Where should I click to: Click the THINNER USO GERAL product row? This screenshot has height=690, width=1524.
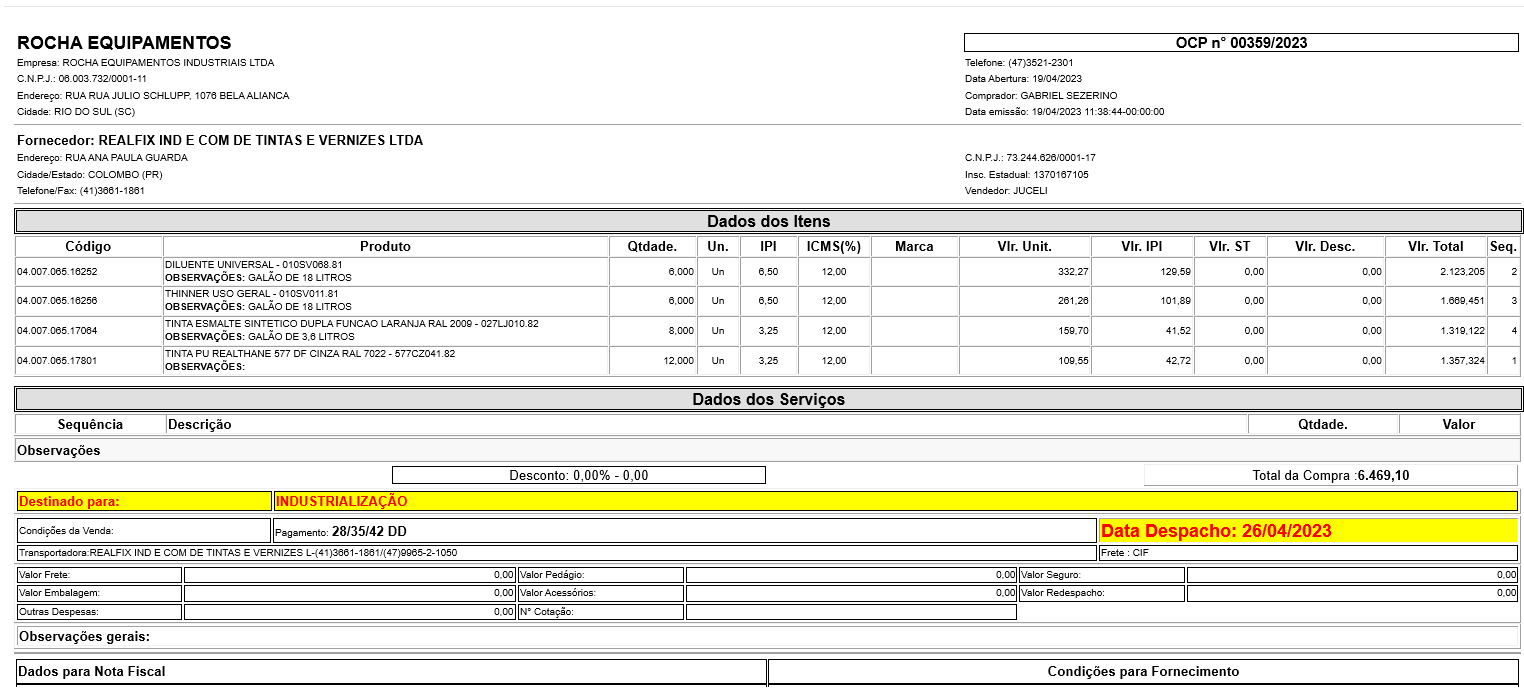coord(386,301)
